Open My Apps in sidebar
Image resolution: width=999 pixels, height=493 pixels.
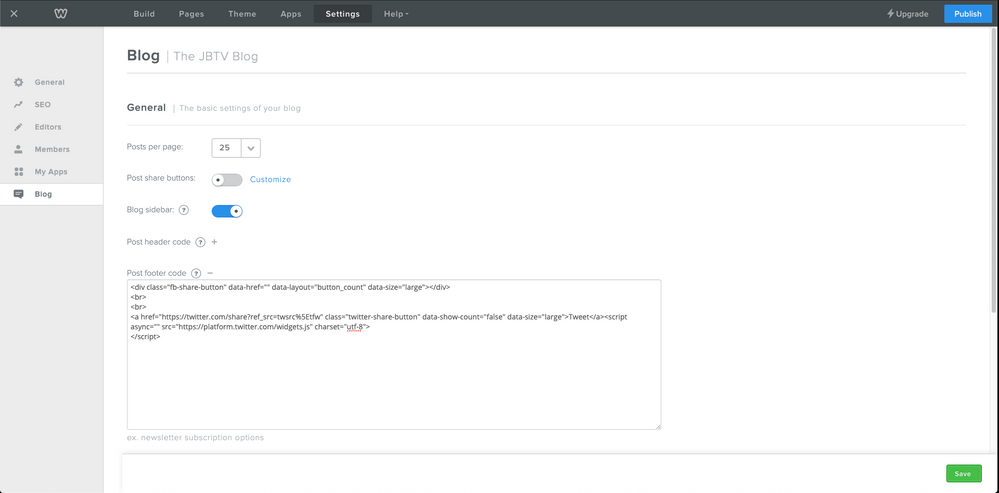point(52,171)
